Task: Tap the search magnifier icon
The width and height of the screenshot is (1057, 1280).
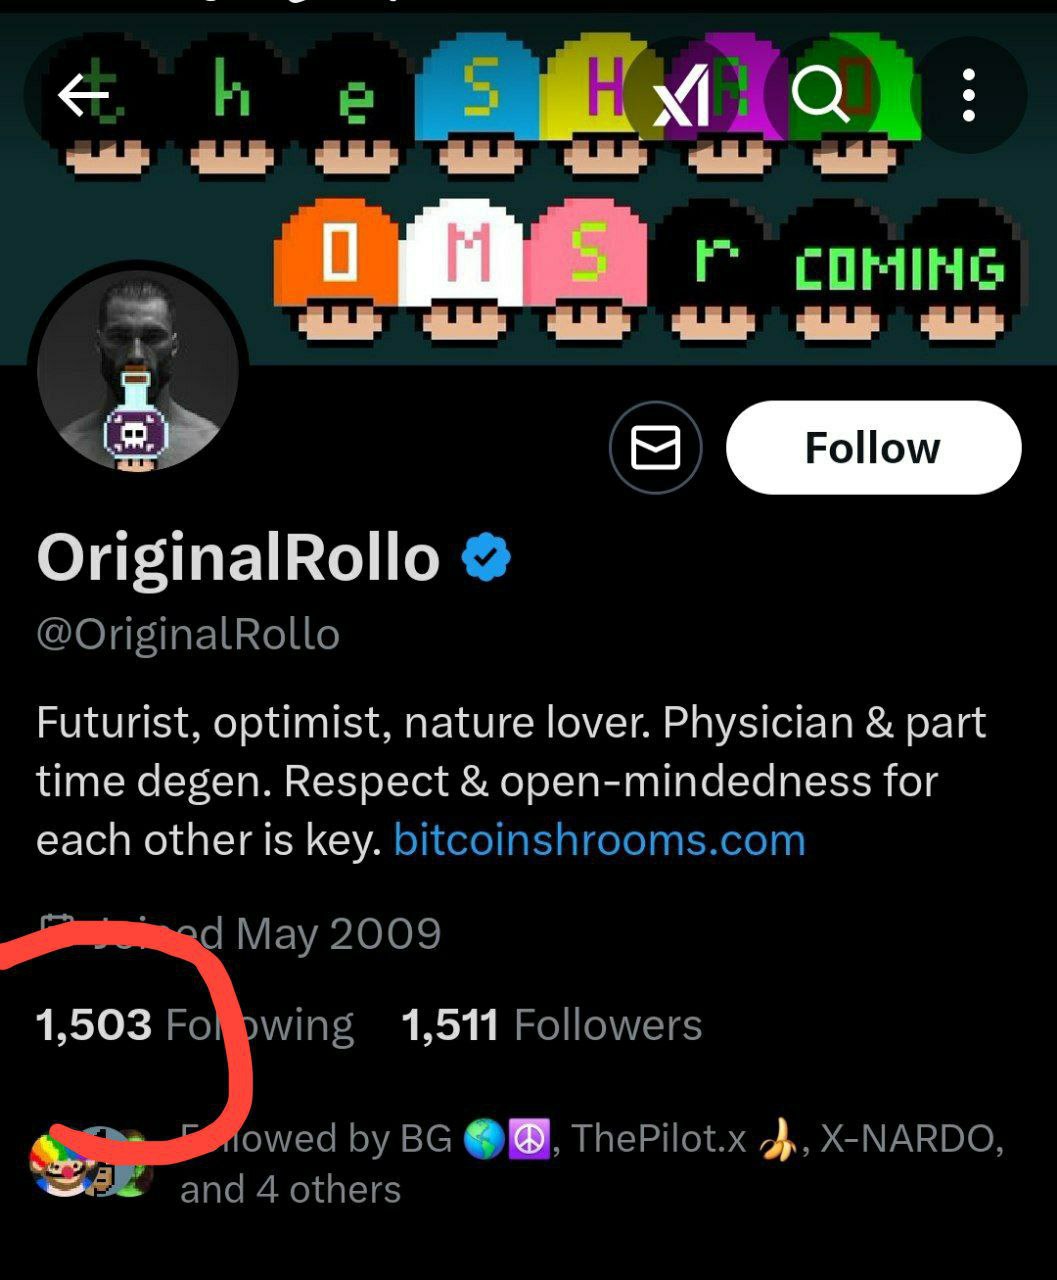Action: [x=820, y=96]
